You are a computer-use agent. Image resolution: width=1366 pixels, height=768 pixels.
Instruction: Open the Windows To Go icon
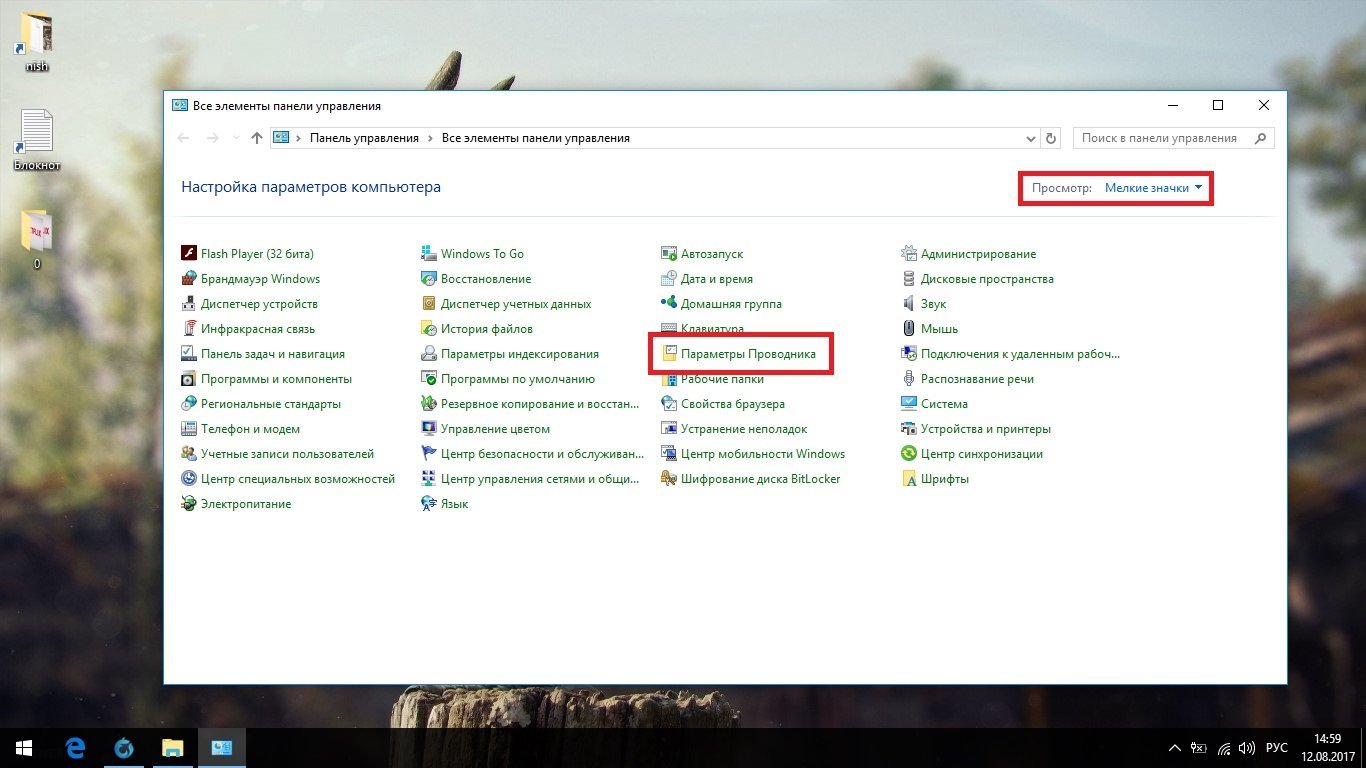(429, 254)
